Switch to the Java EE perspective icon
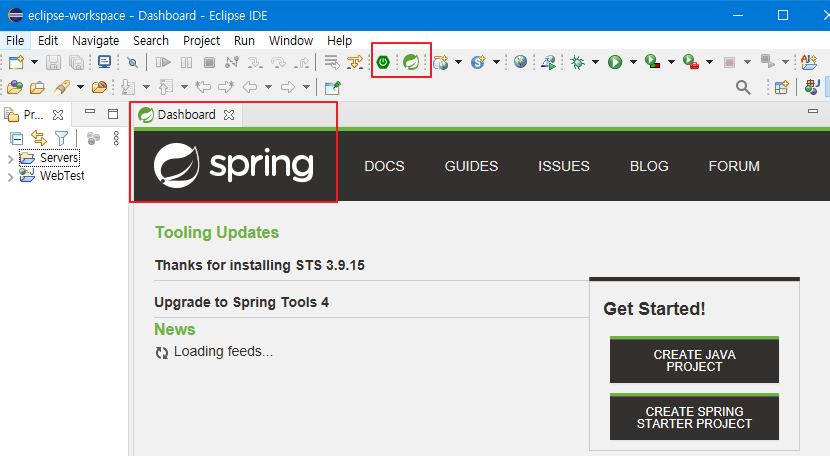Image resolution: width=830 pixels, height=456 pixels. (812, 87)
